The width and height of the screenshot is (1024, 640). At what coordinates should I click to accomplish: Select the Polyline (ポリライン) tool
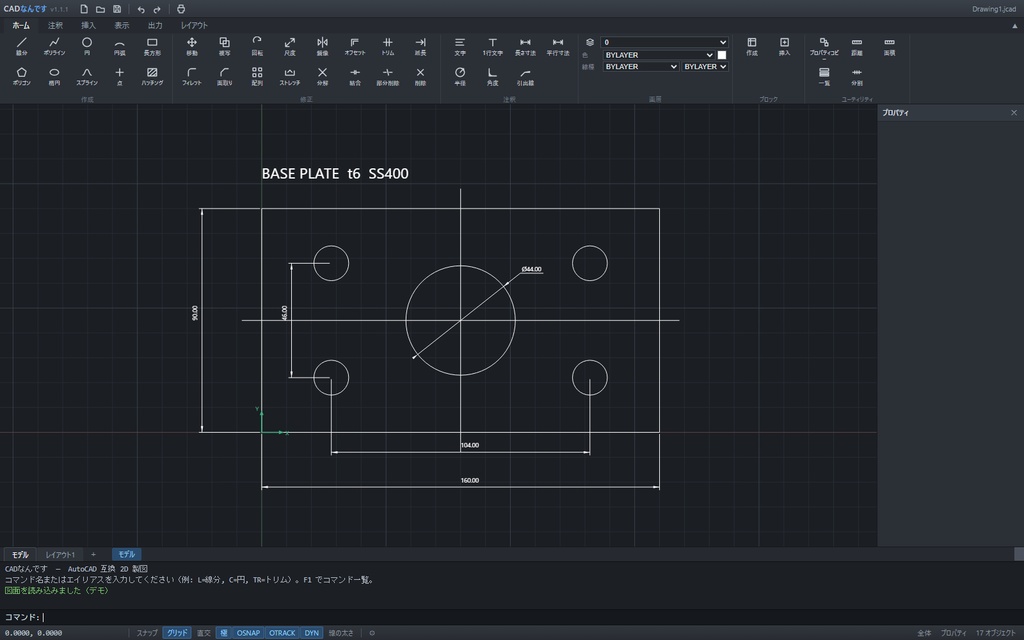(54, 46)
